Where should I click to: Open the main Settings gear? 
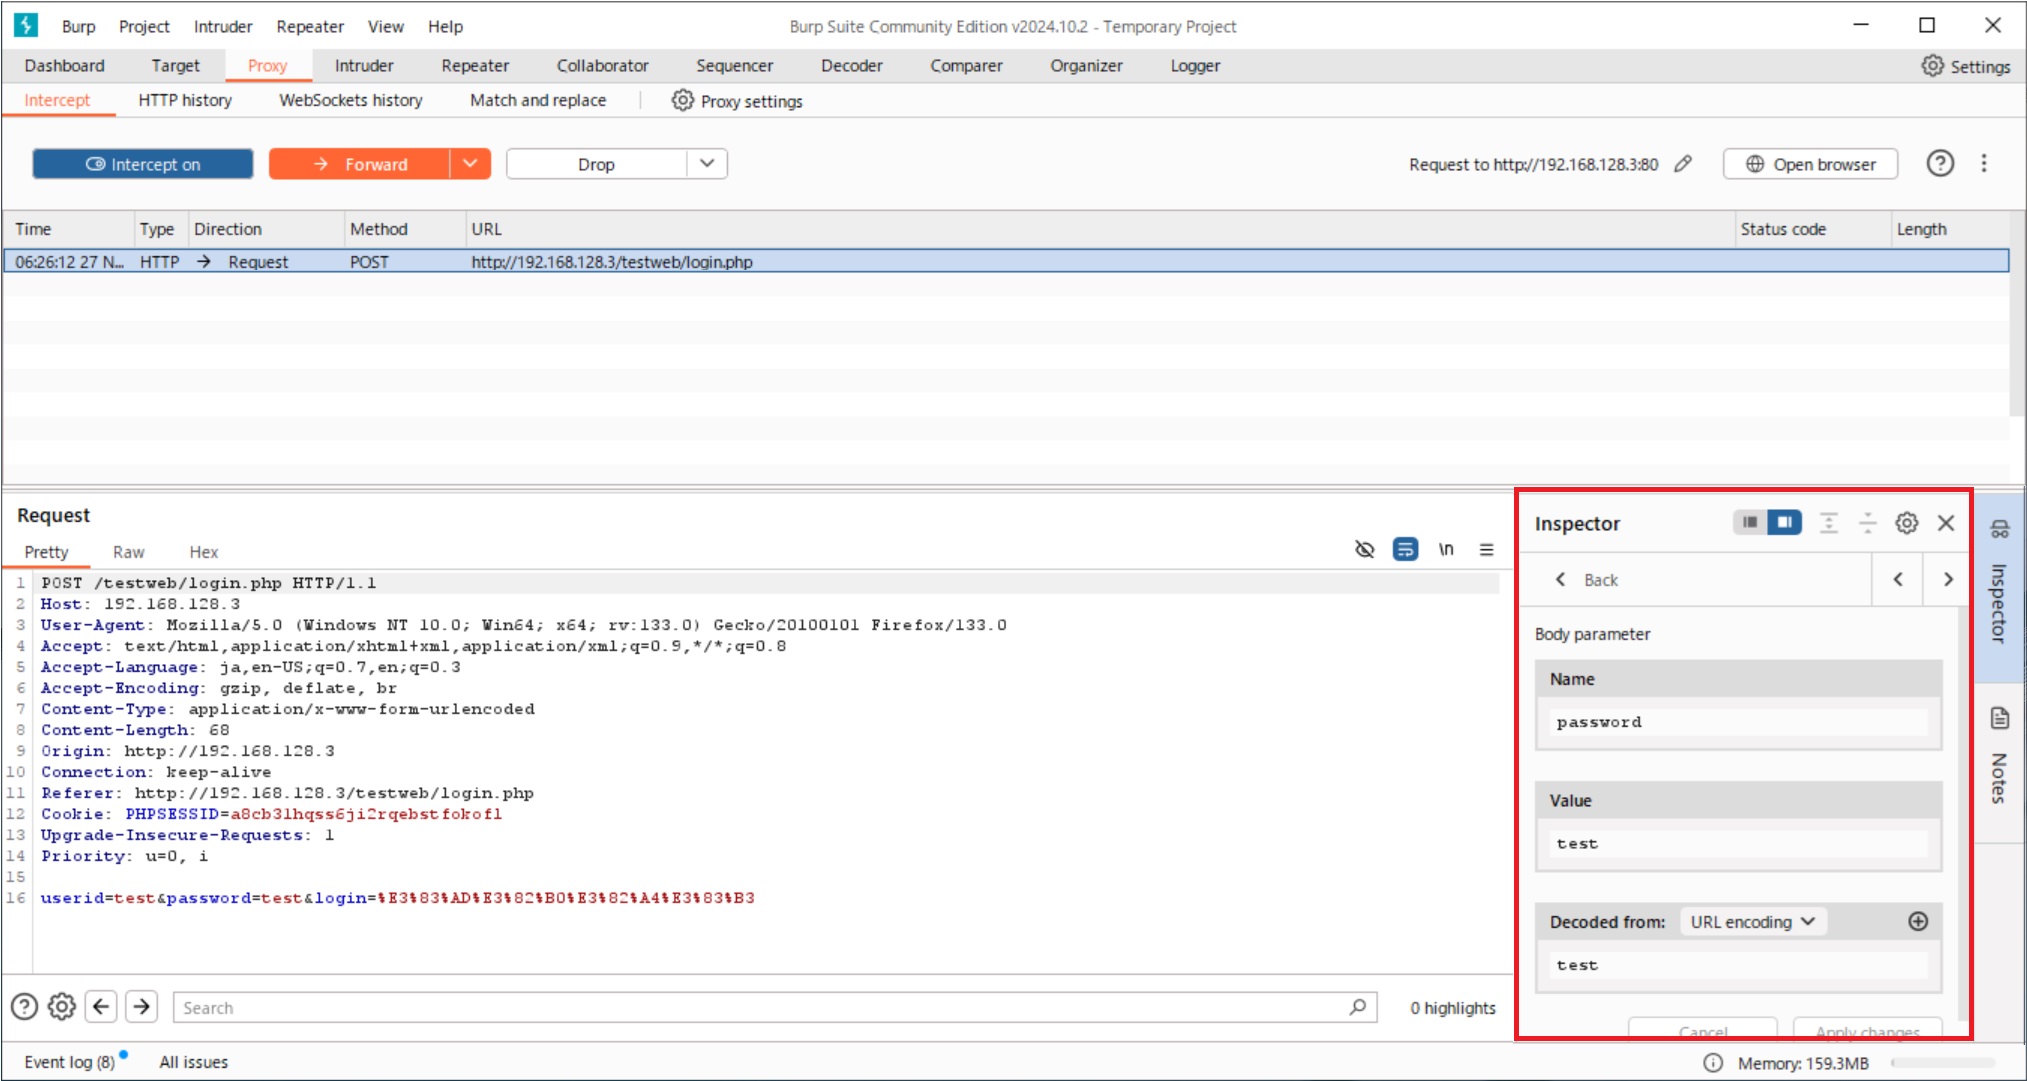1932,66
